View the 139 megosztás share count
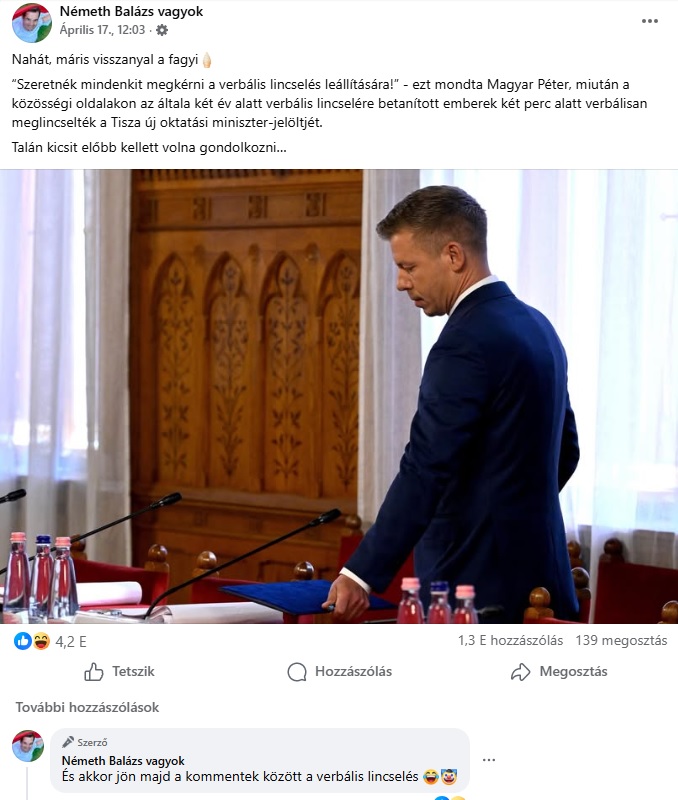Image resolution: width=678 pixels, height=800 pixels. [621, 640]
